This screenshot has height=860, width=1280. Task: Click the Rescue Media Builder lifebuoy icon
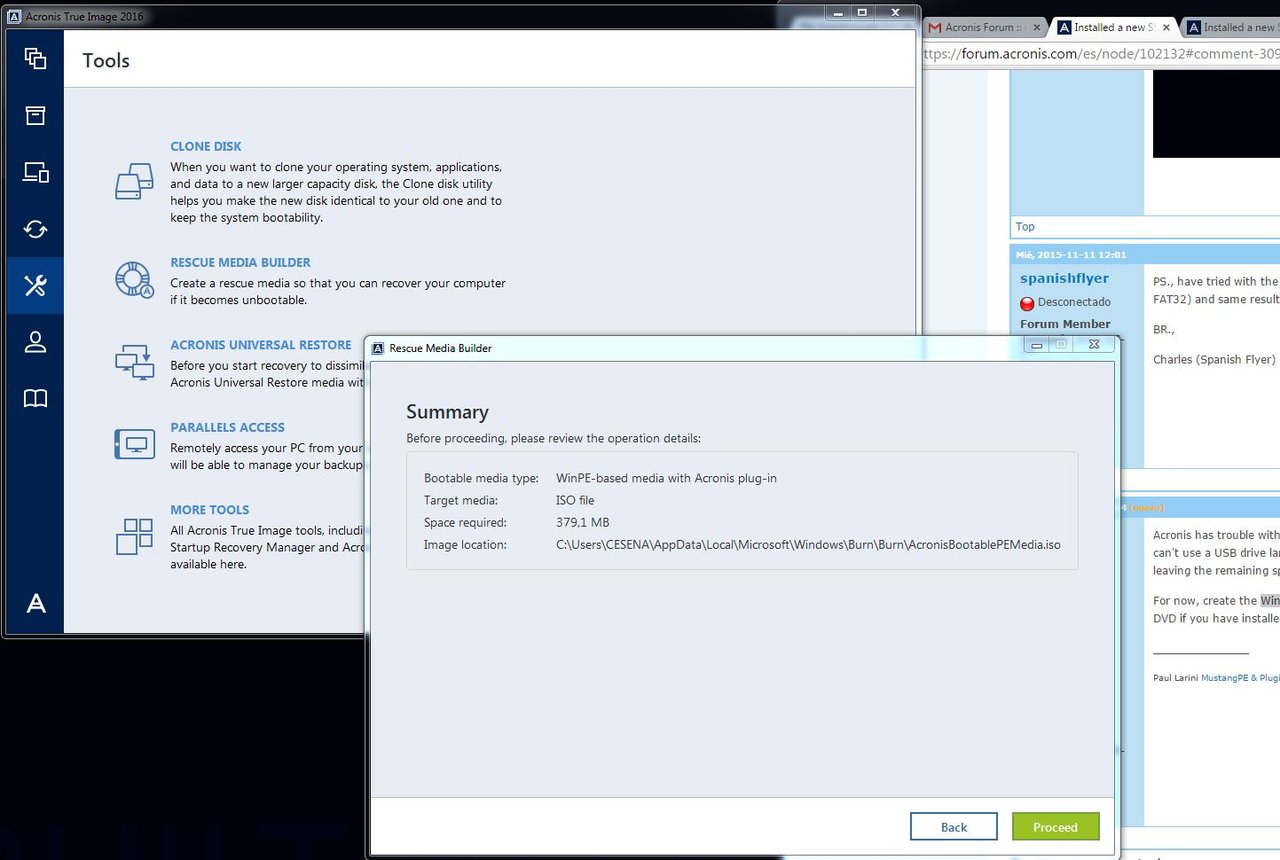(x=134, y=279)
